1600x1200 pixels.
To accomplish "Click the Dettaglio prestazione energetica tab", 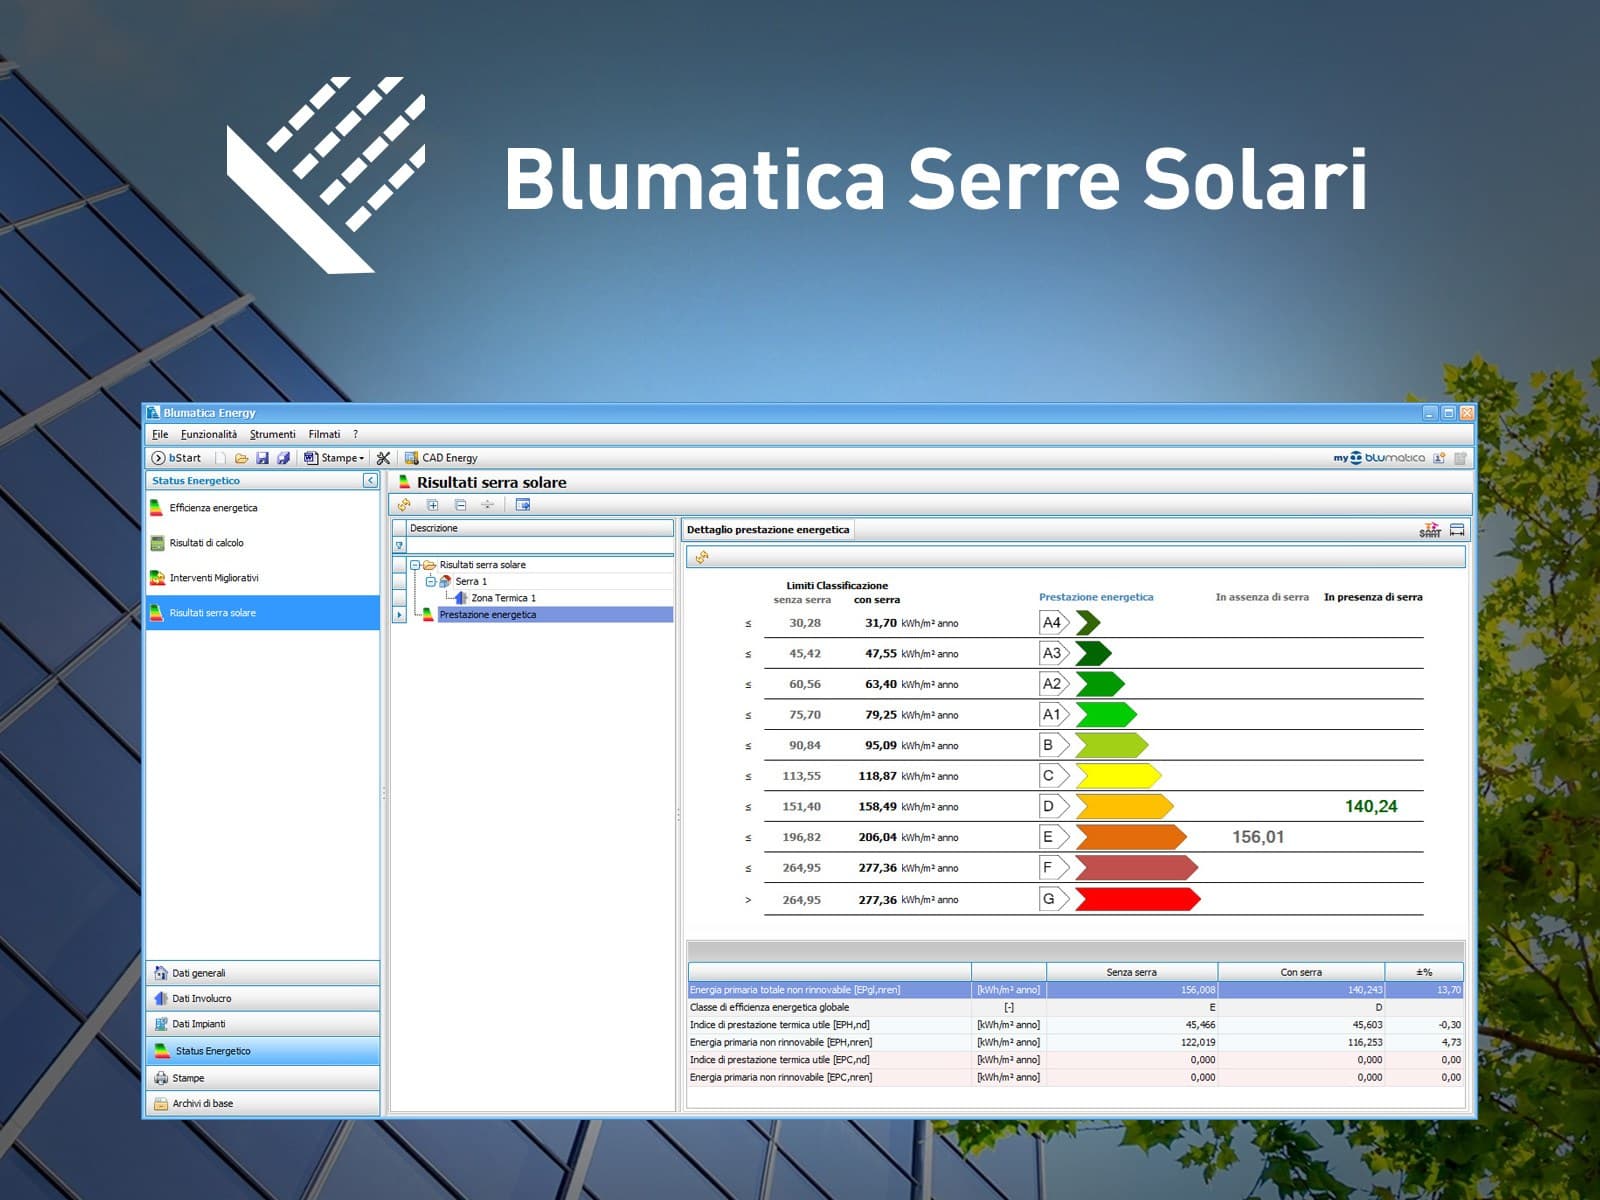I will pos(768,530).
